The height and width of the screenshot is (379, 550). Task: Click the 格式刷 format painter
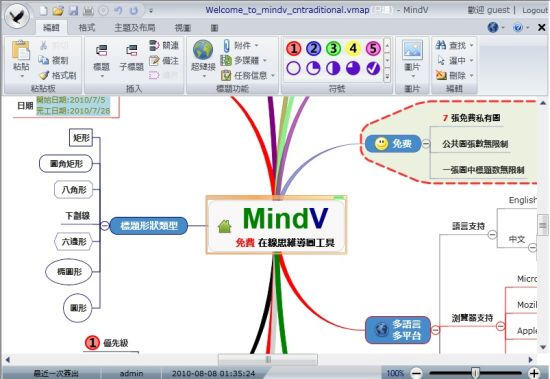click(57, 75)
